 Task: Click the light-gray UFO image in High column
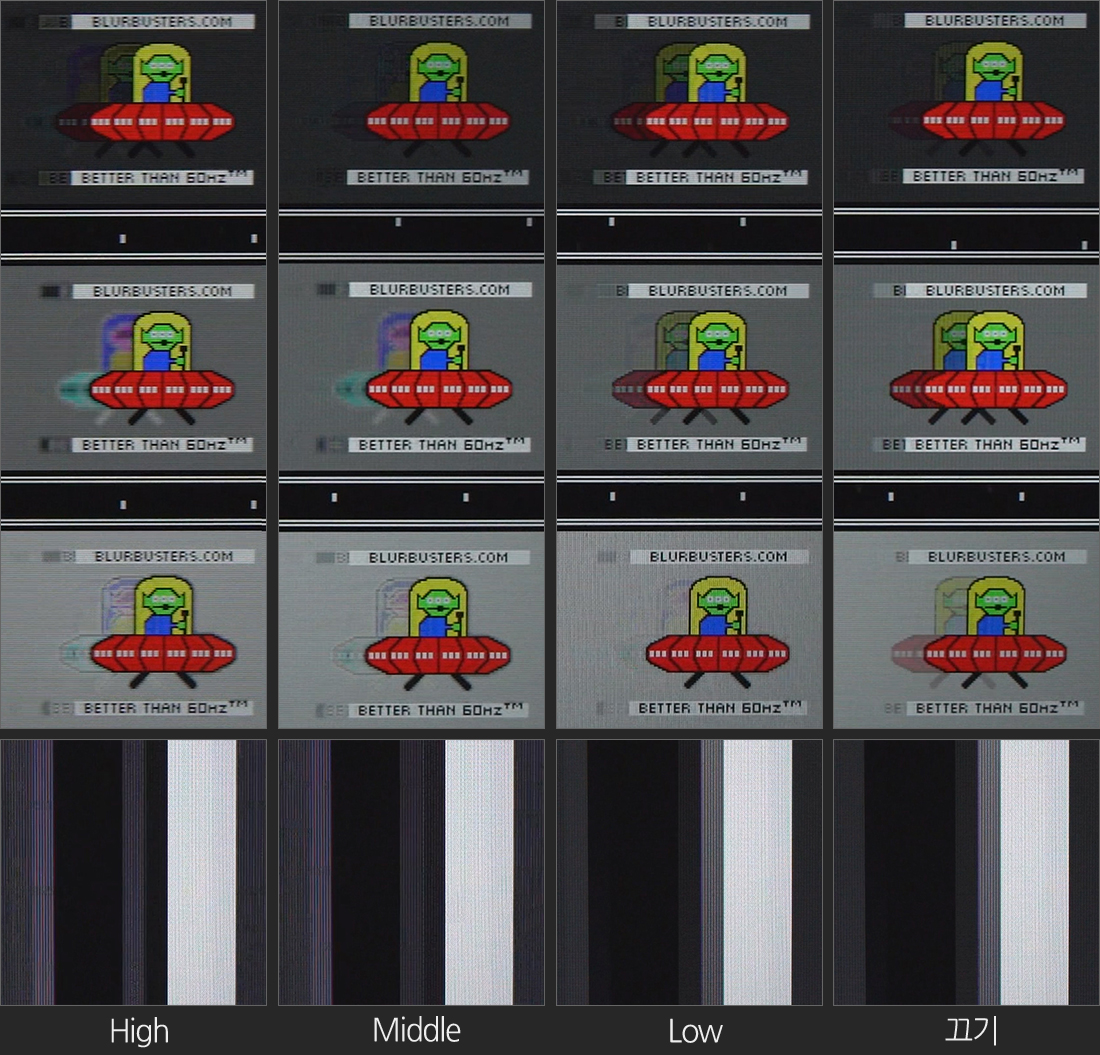click(134, 630)
